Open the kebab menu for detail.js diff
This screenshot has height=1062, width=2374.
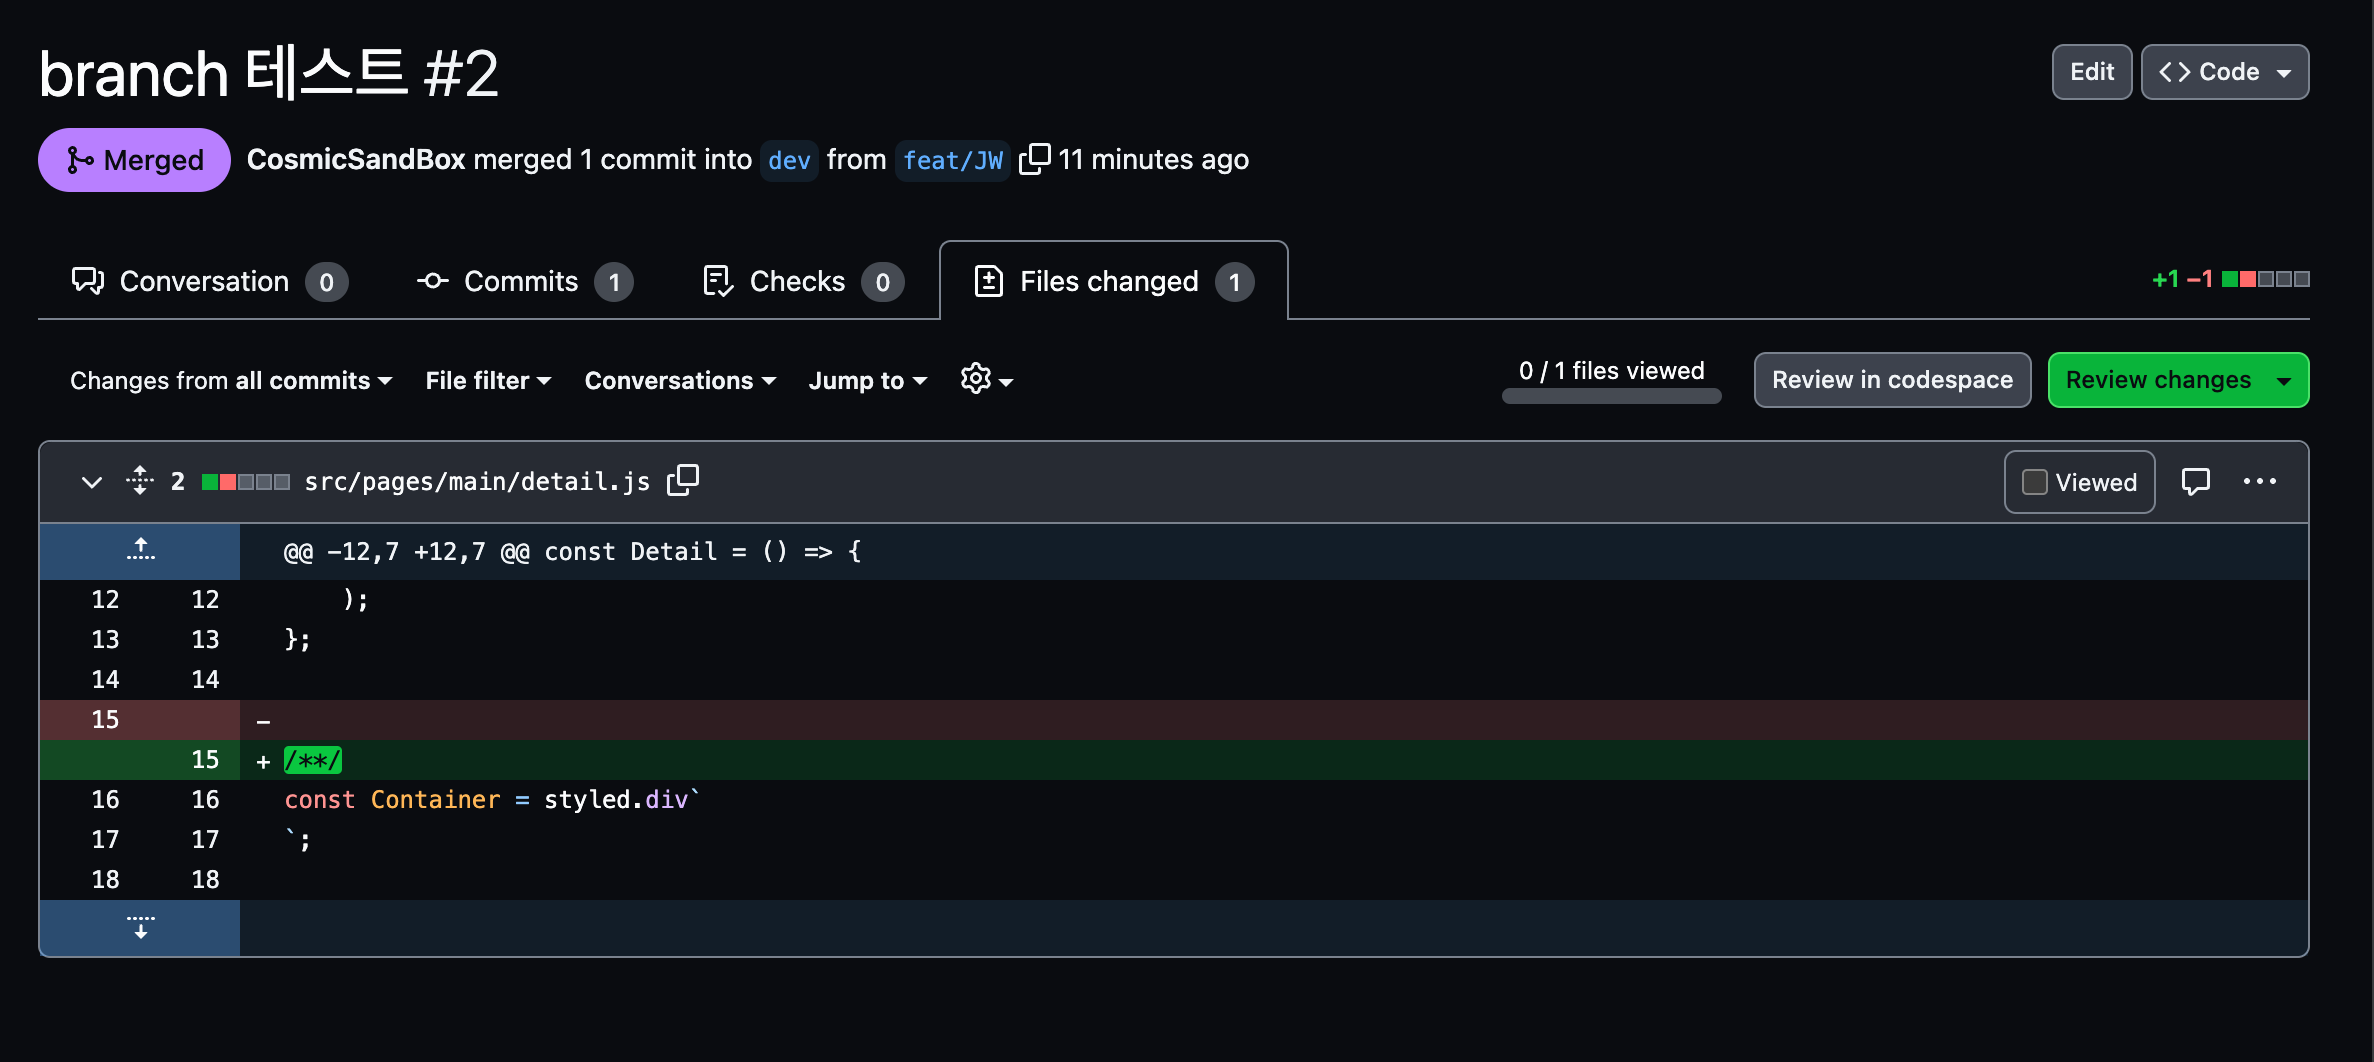click(x=2260, y=481)
